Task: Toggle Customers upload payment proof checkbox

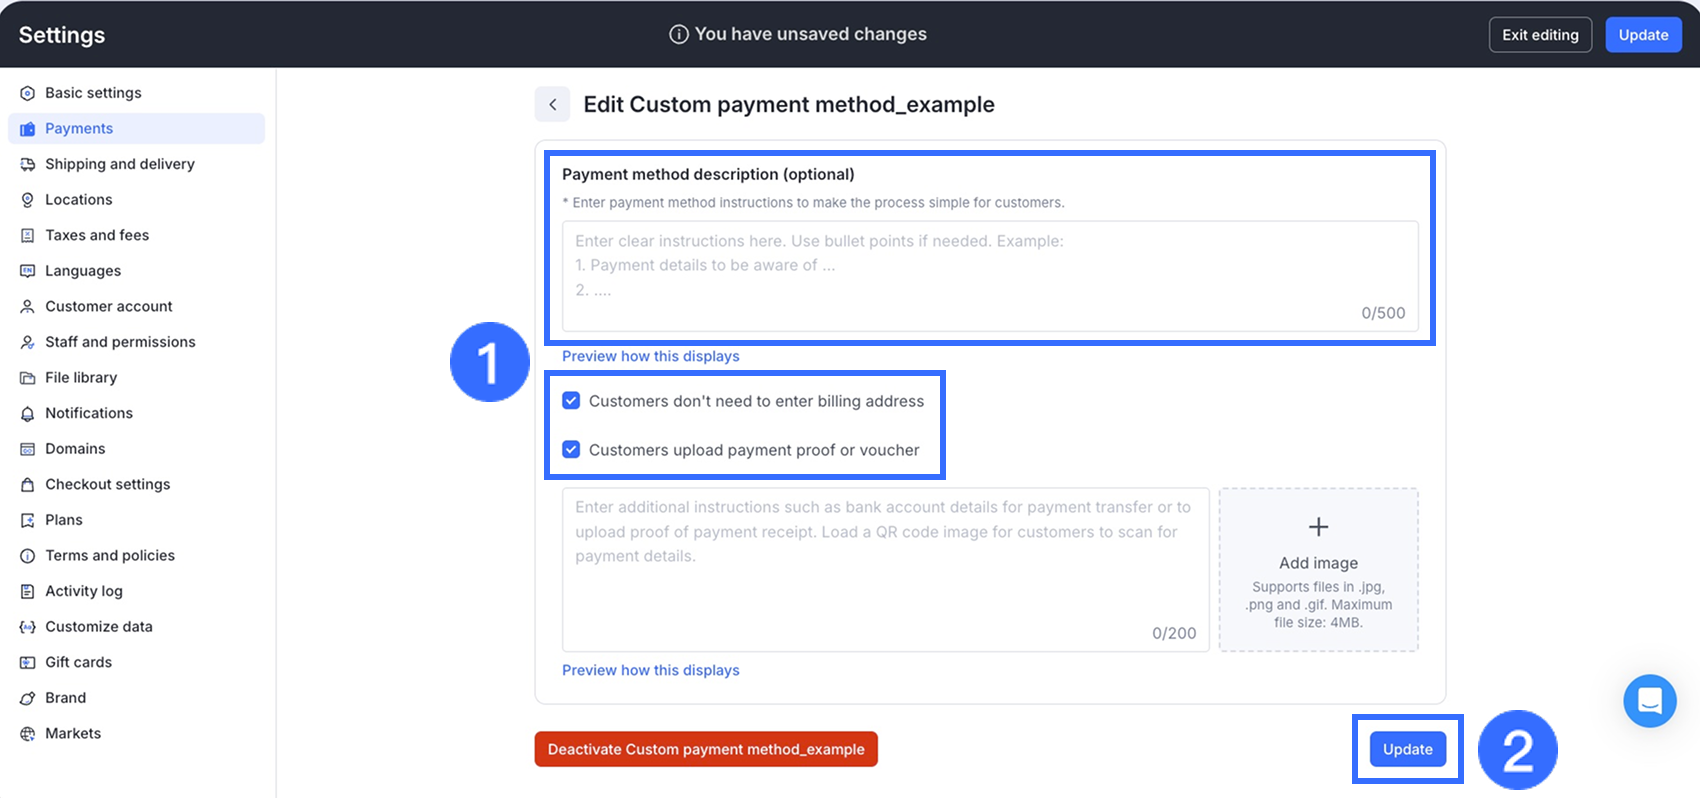Action: click(571, 450)
